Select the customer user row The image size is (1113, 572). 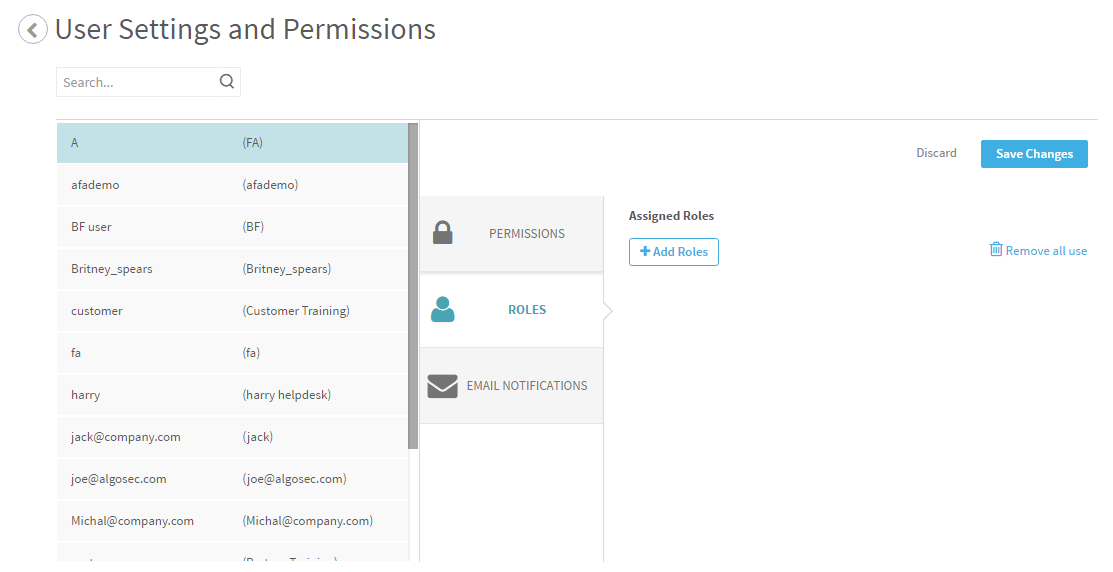[232, 311]
